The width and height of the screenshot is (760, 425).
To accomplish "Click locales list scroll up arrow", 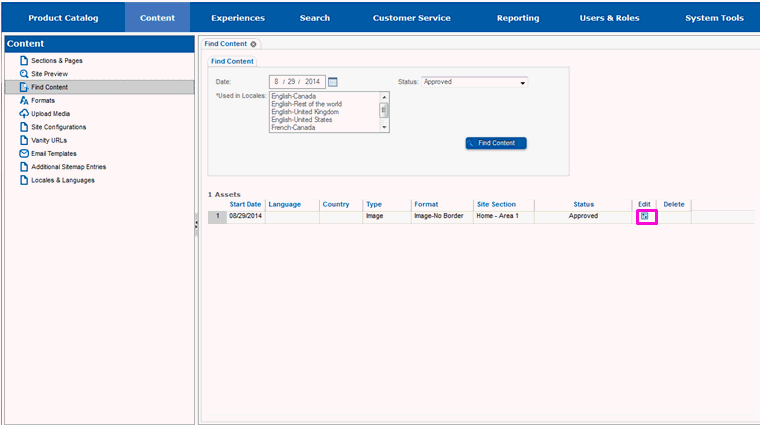I will [384, 97].
